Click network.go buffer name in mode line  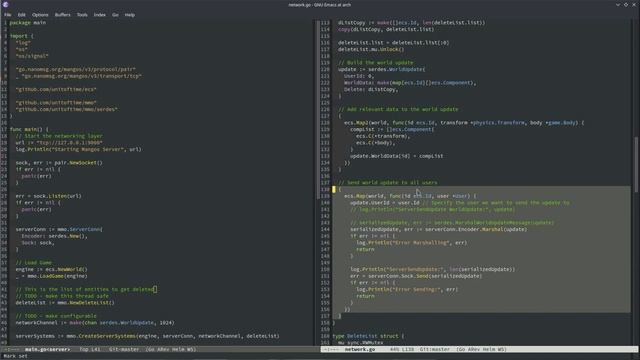click(360, 349)
